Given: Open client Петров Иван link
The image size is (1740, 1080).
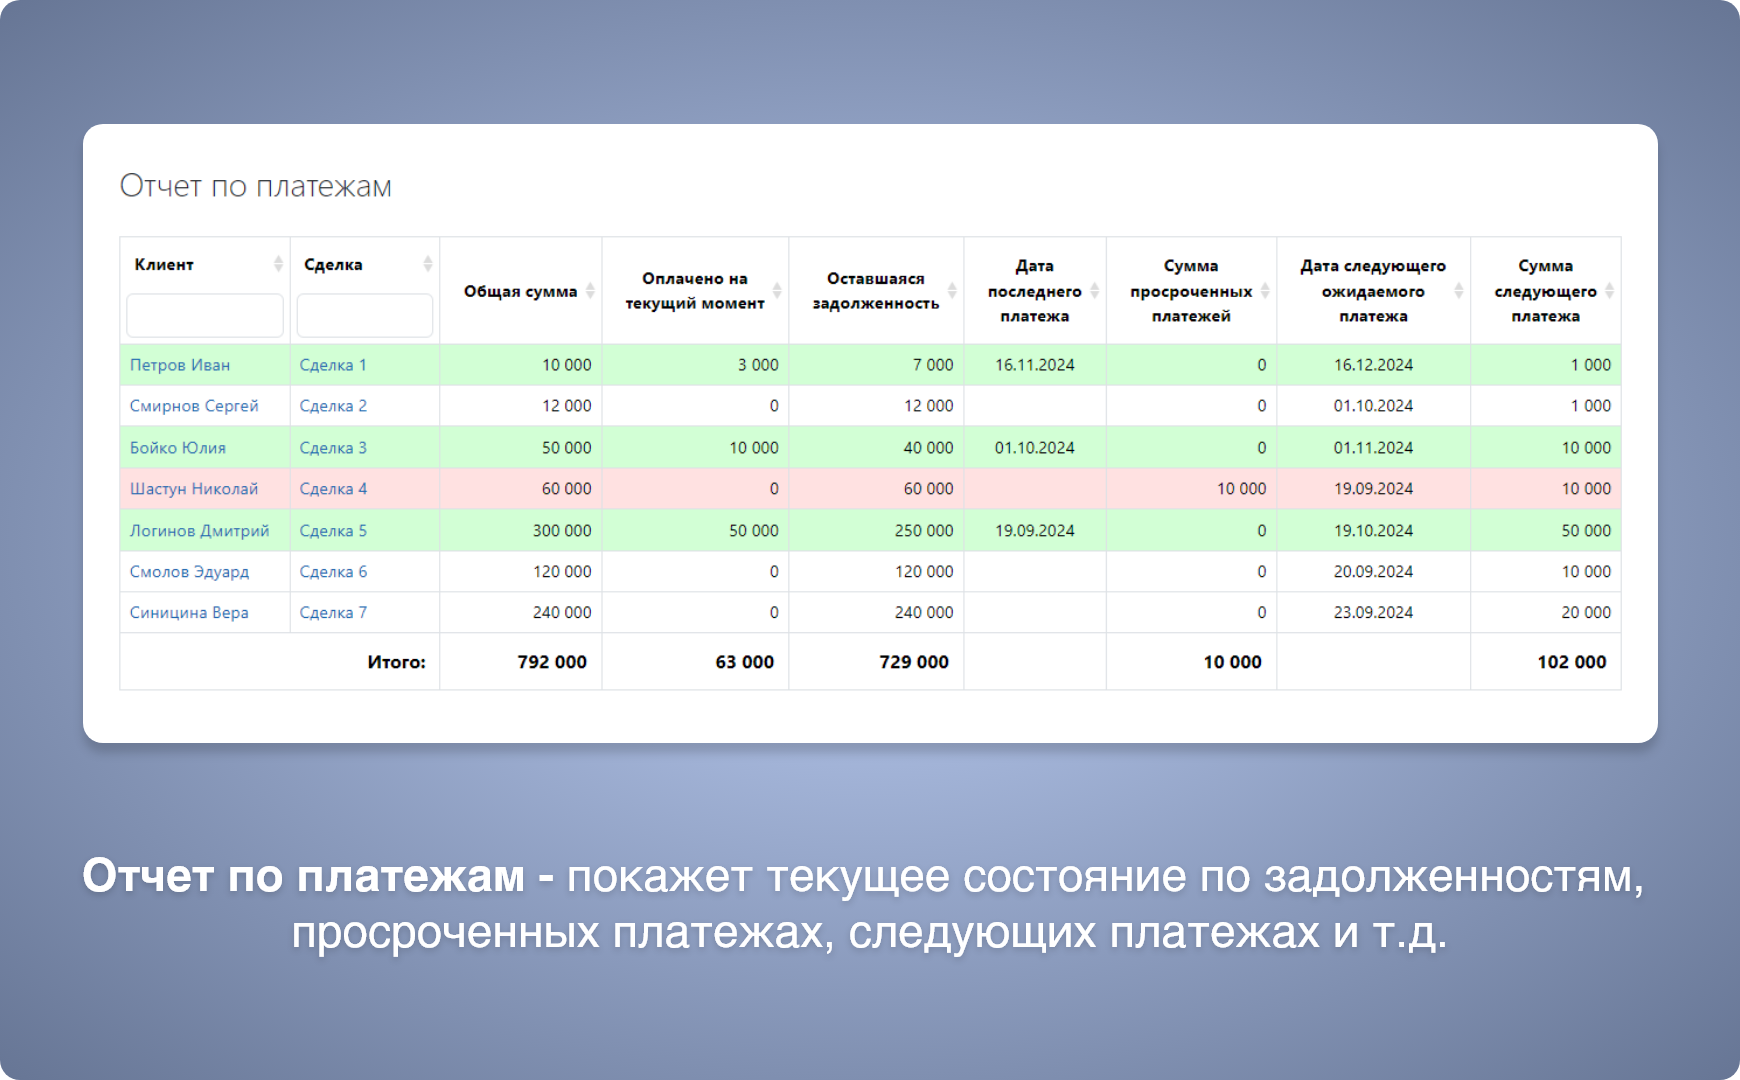Looking at the screenshot, I should point(180,365).
